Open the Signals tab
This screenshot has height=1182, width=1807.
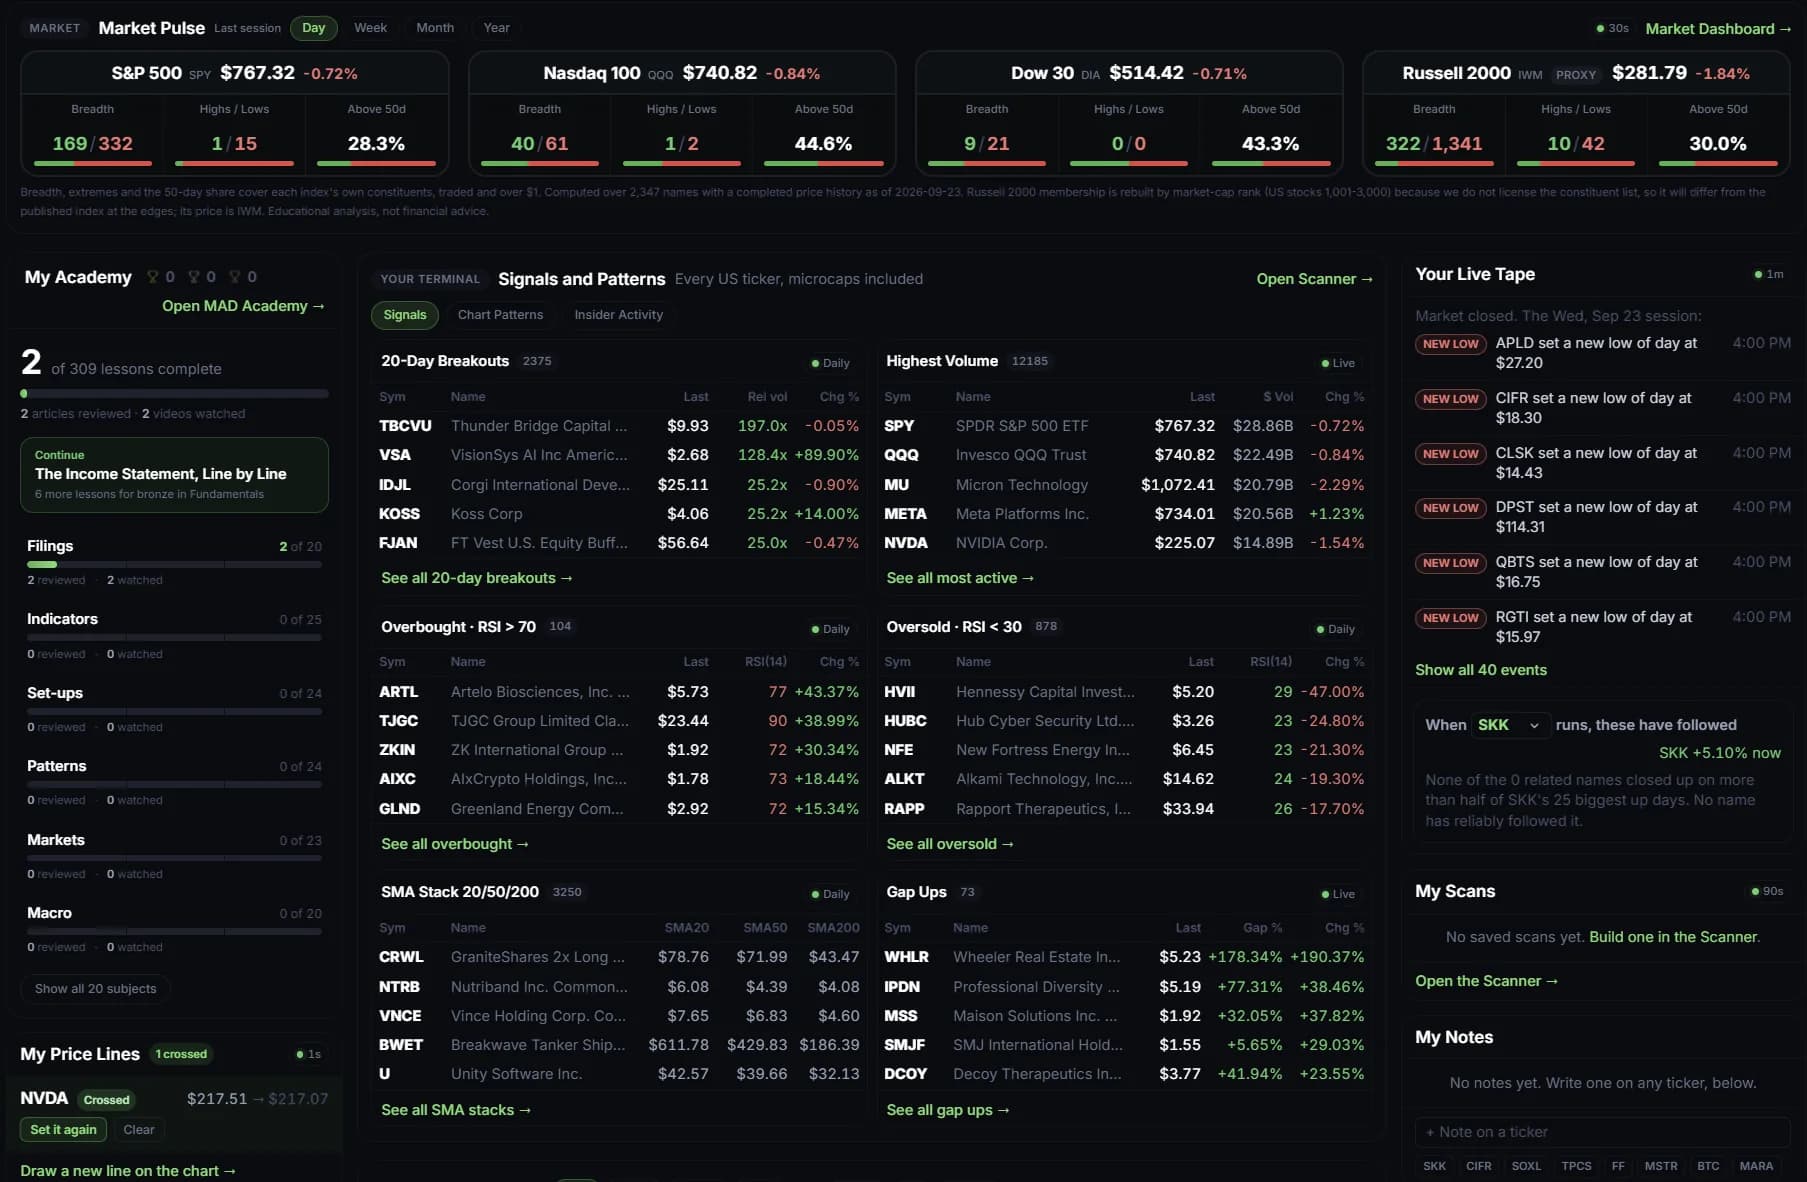click(405, 315)
